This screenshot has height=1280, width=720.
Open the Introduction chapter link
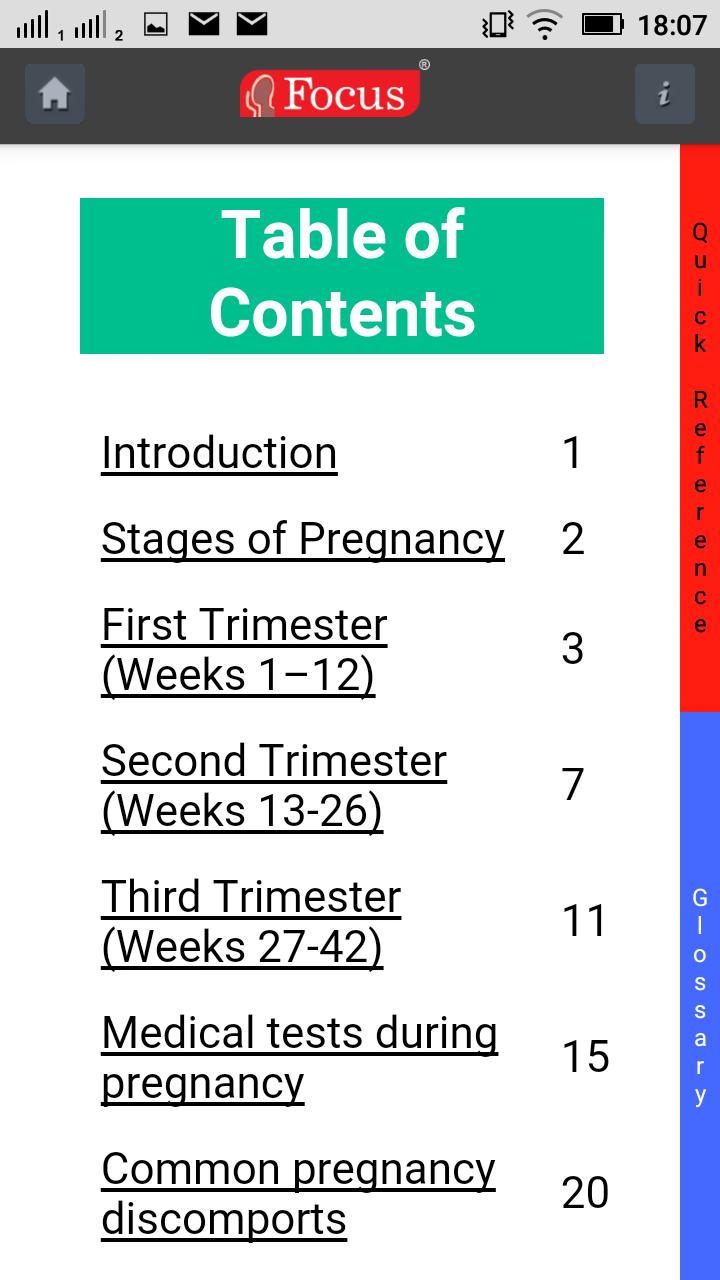[219, 453]
